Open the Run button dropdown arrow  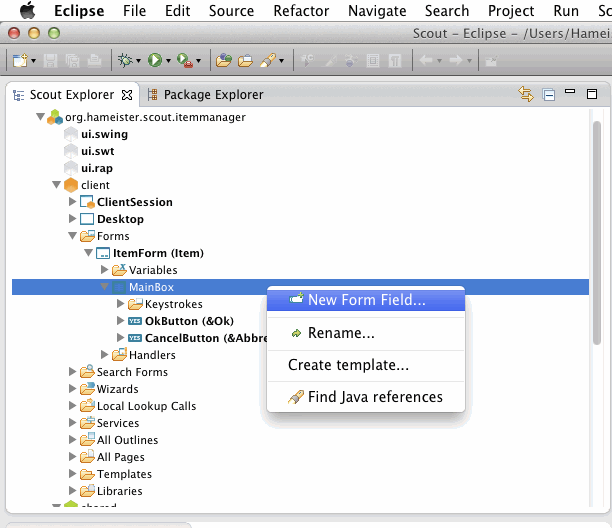pos(168,61)
